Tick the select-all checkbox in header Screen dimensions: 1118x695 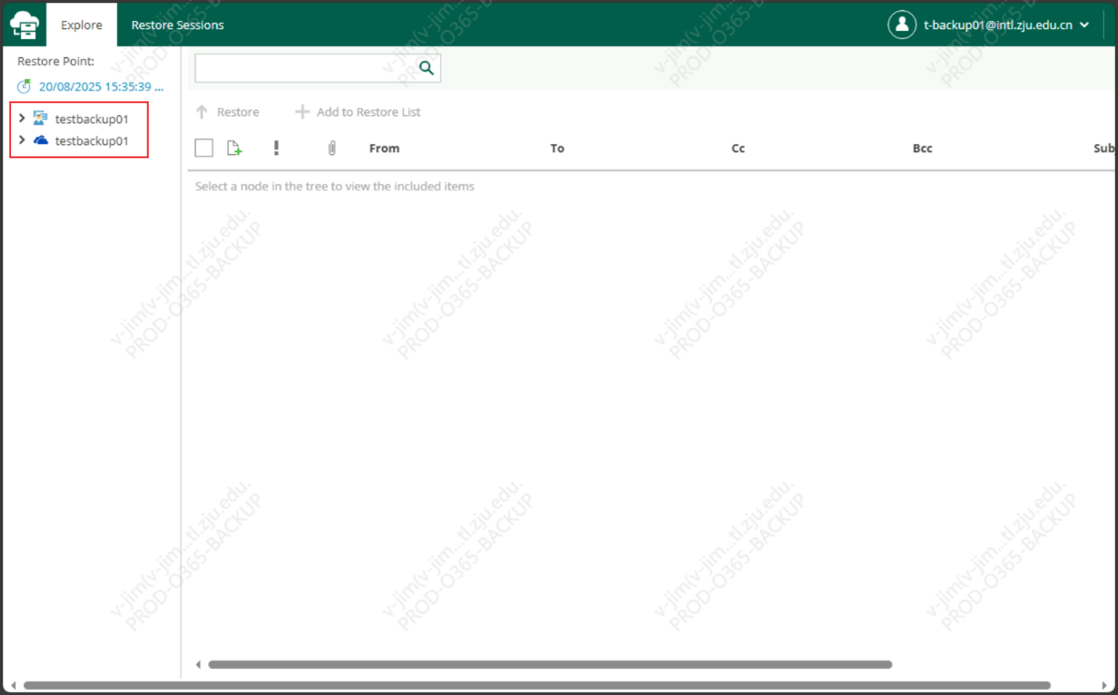point(204,148)
